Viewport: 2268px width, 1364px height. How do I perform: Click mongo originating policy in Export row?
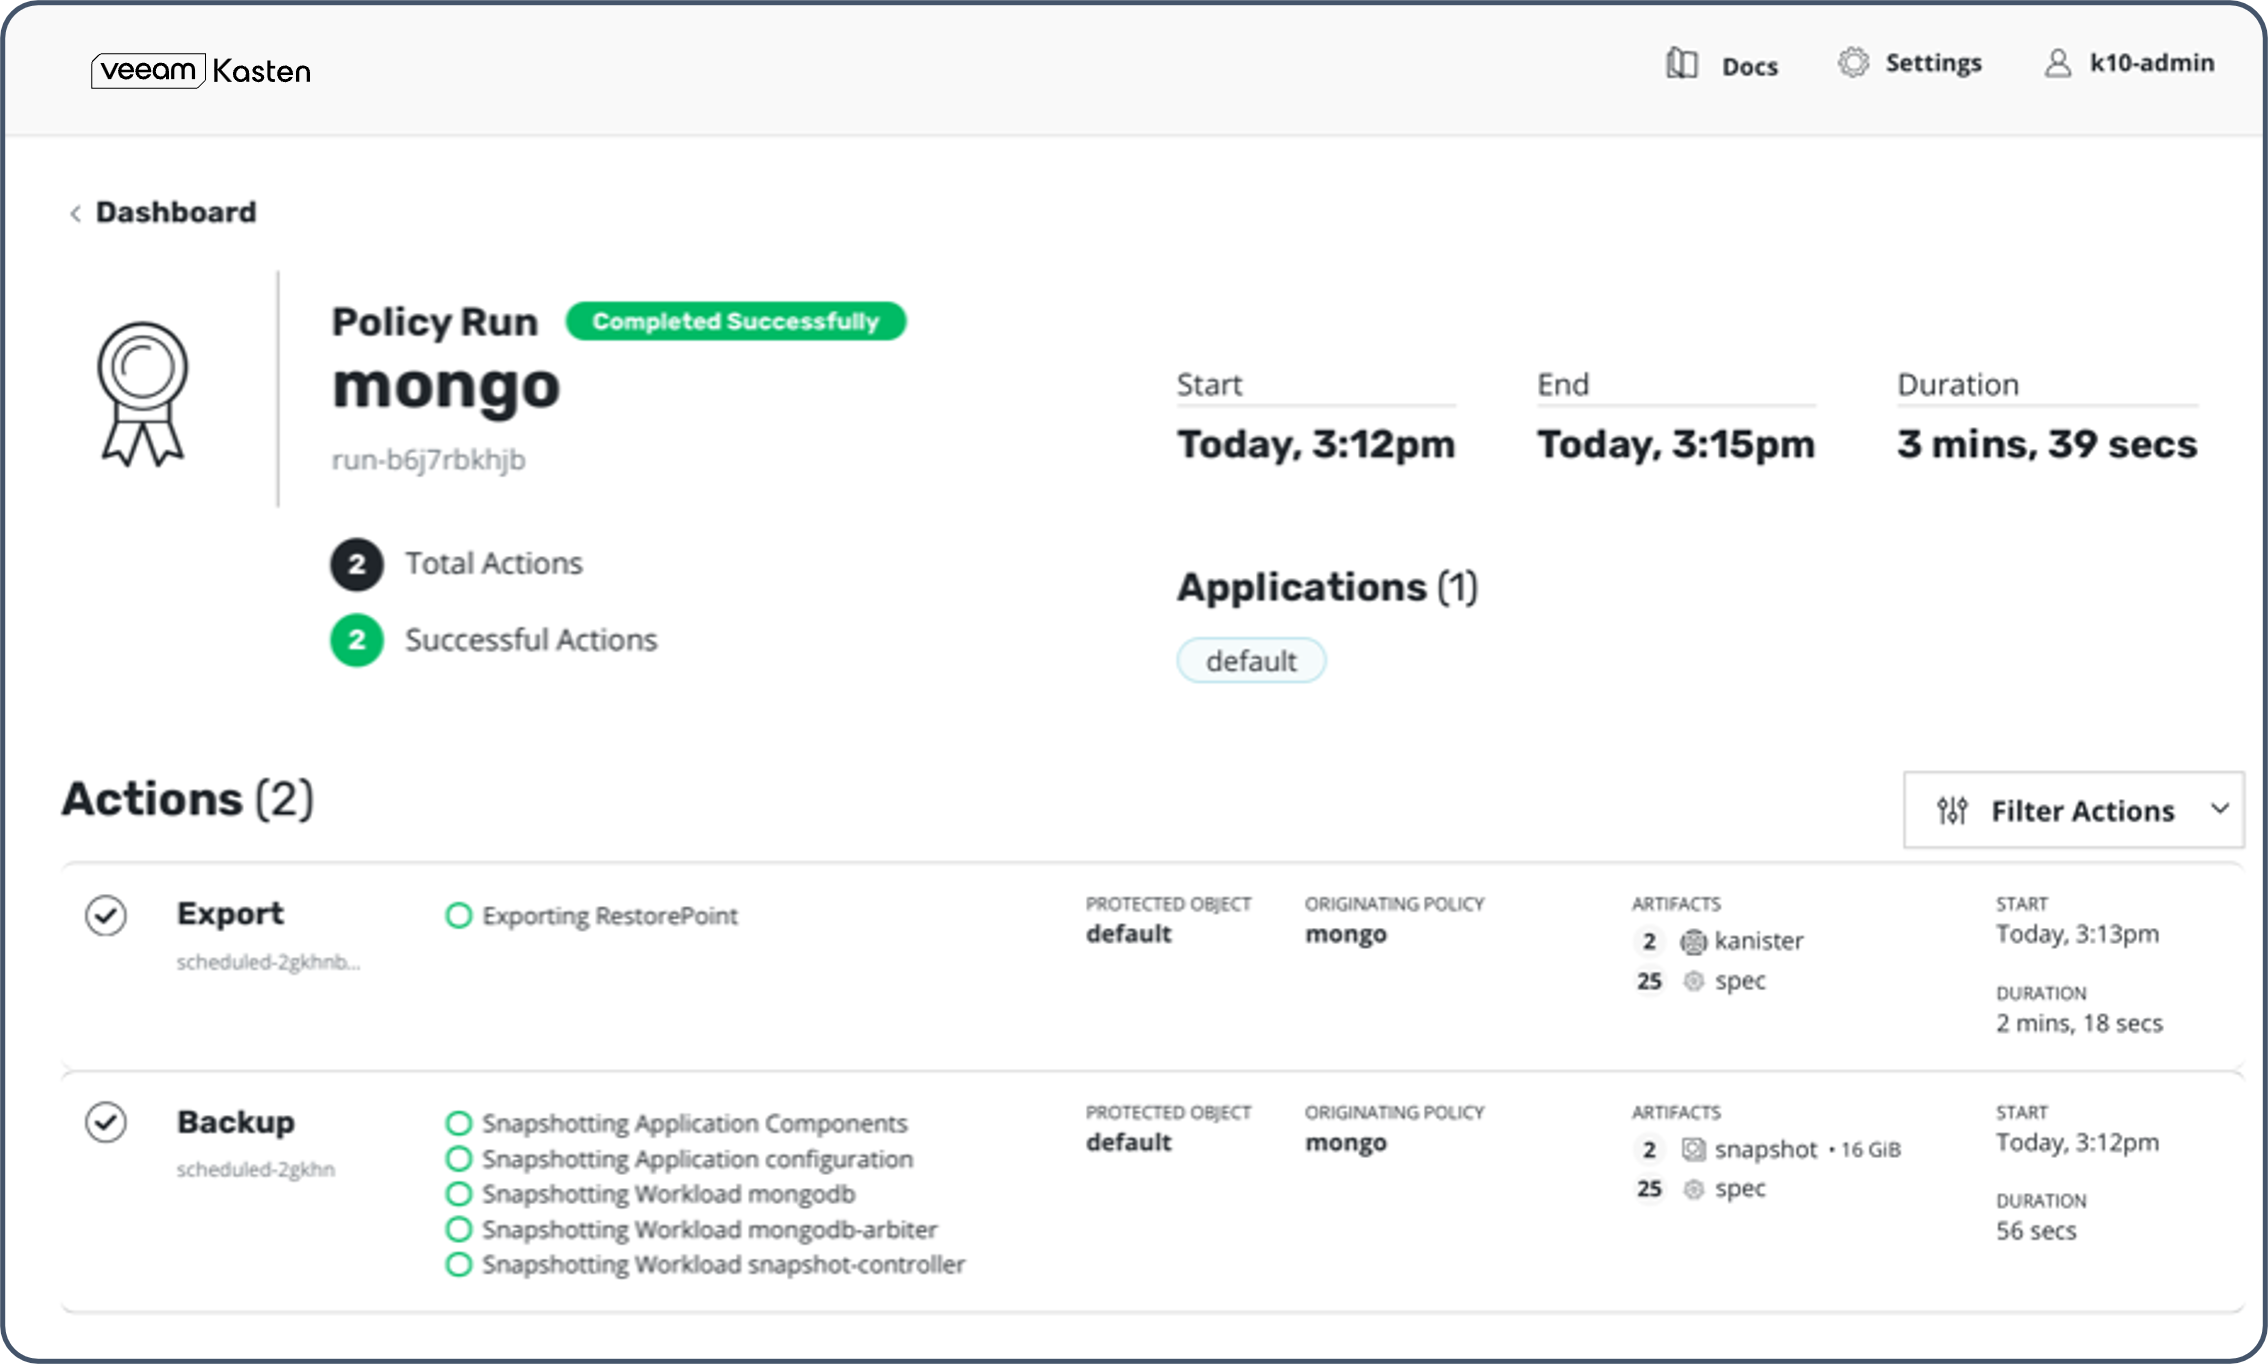[1346, 934]
